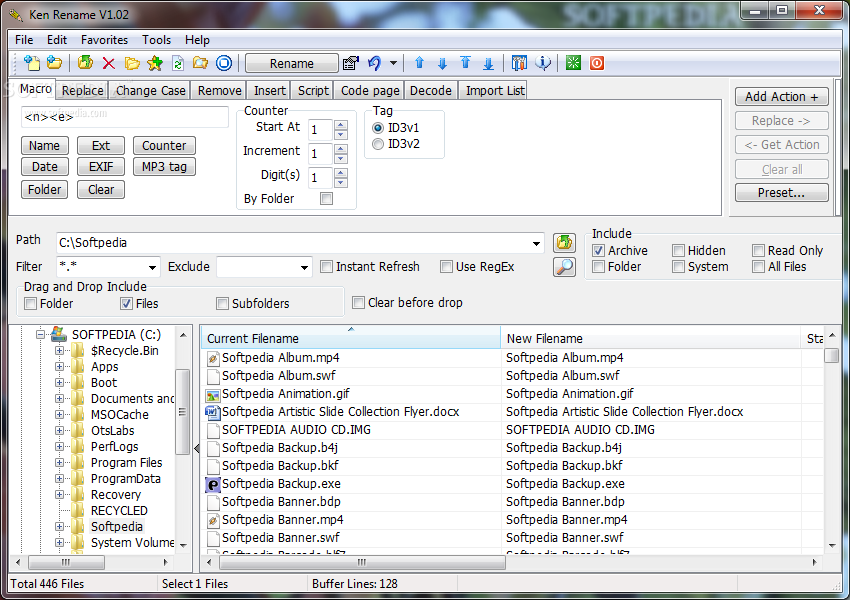Viewport: 850px width, 600px height.
Task: Enable the Use RegEx checkbox
Action: 446,267
